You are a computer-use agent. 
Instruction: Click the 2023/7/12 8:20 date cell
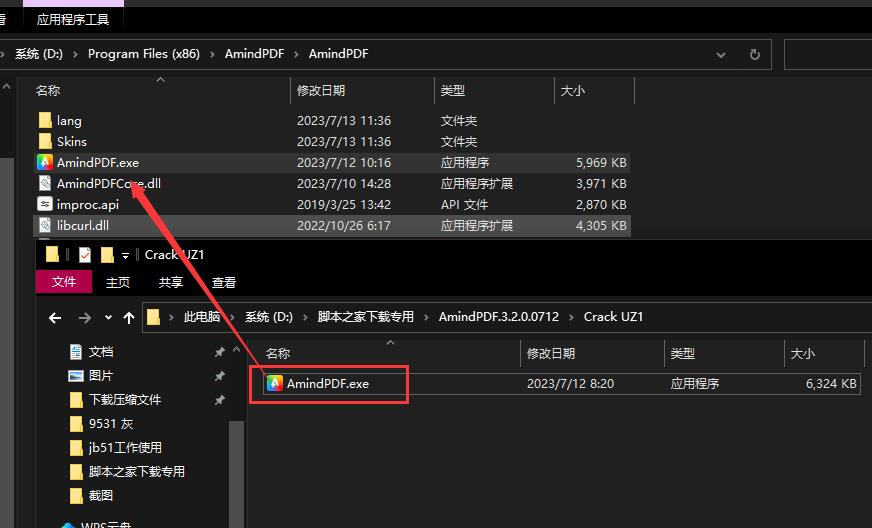571,383
